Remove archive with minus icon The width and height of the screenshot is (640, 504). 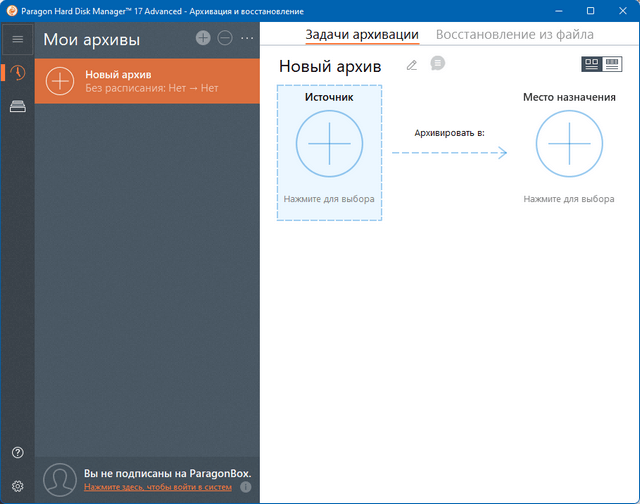point(225,38)
